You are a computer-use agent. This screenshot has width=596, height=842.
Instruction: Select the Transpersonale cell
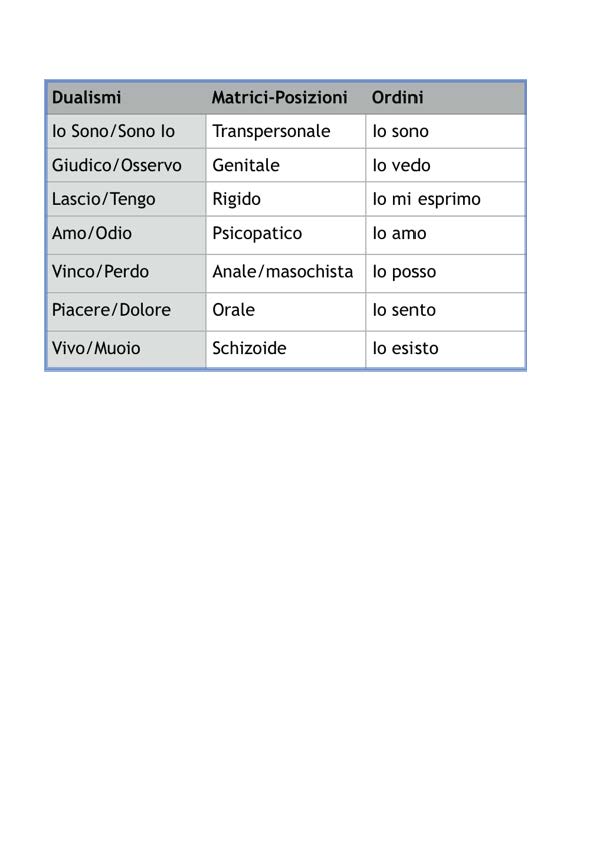286,131
